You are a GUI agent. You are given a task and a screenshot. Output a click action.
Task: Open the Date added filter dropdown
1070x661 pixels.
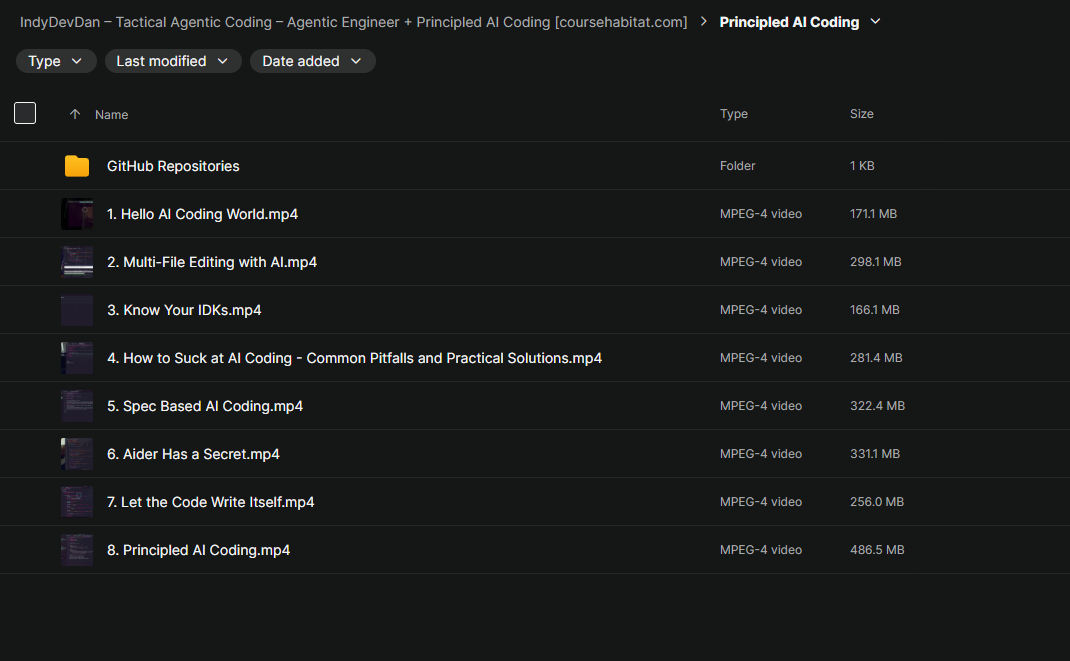(313, 61)
